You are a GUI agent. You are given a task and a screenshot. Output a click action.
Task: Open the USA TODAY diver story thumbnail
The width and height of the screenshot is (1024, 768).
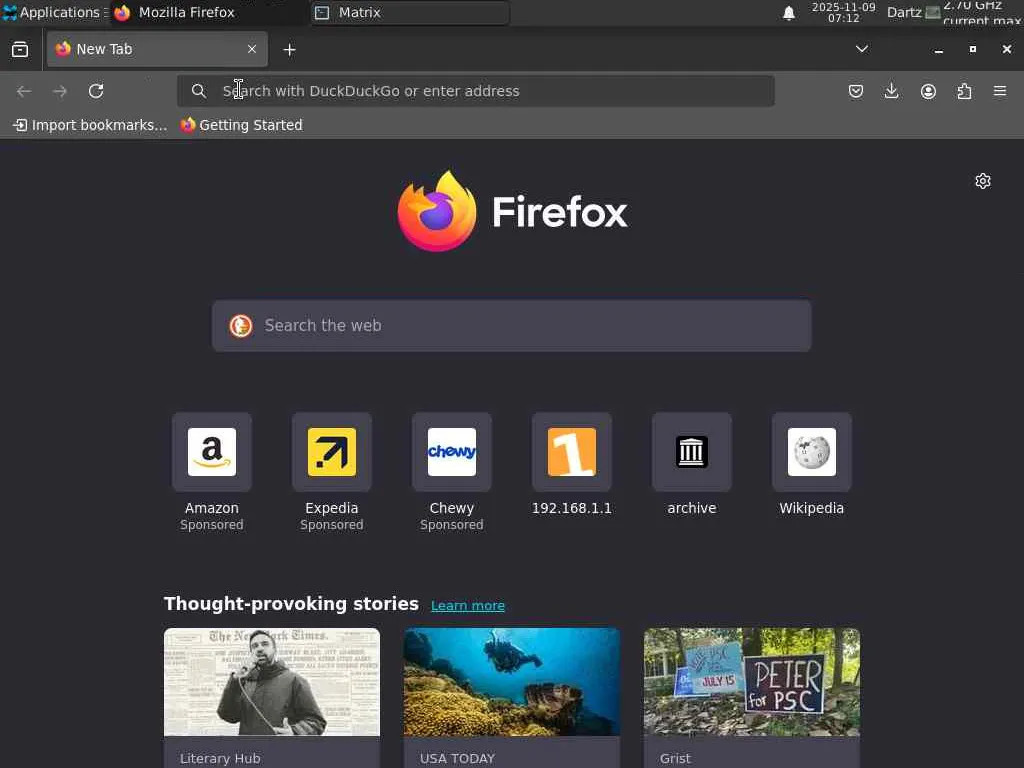(511, 682)
